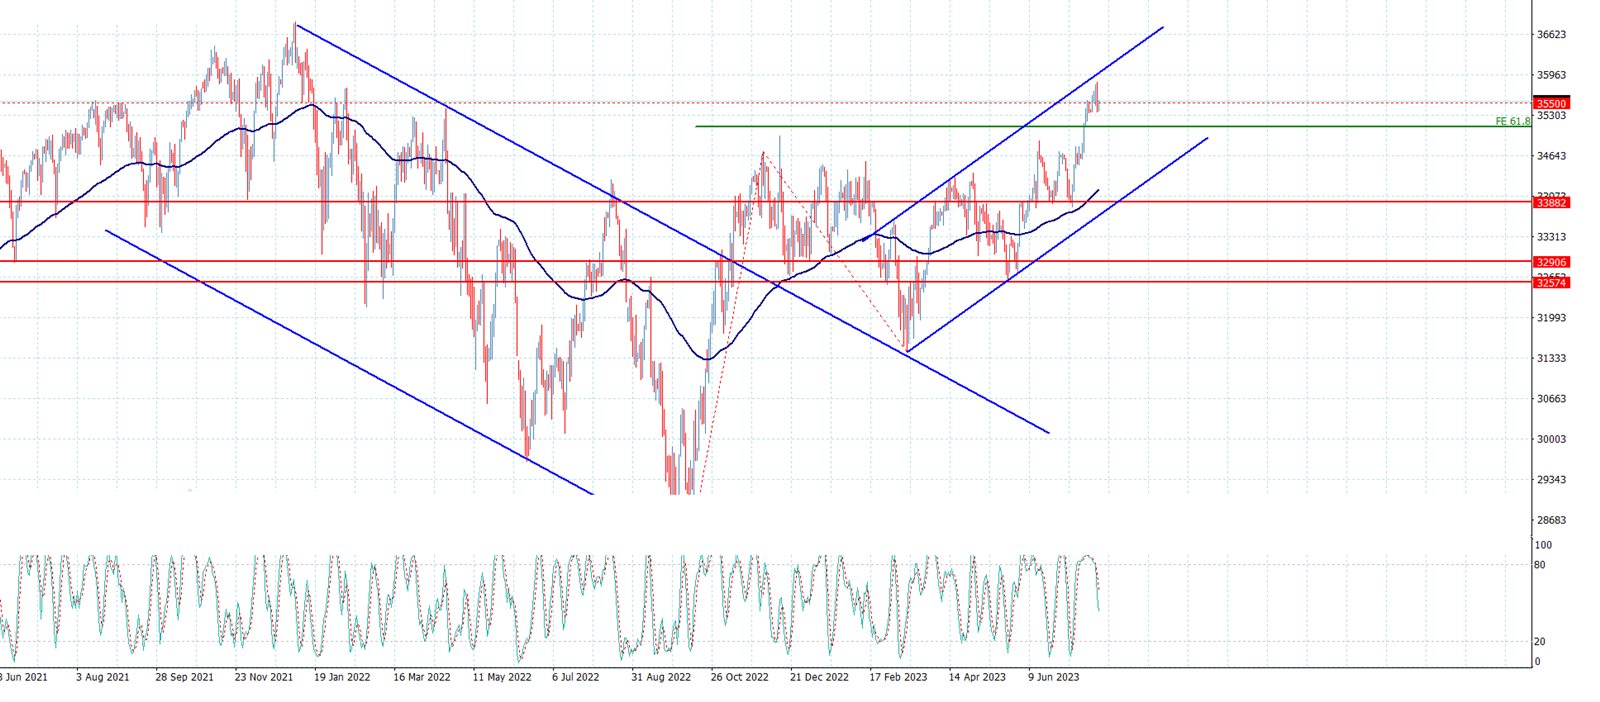Click the oscillator 100 level label
The image size is (1600, 702).
[1543, 545]
